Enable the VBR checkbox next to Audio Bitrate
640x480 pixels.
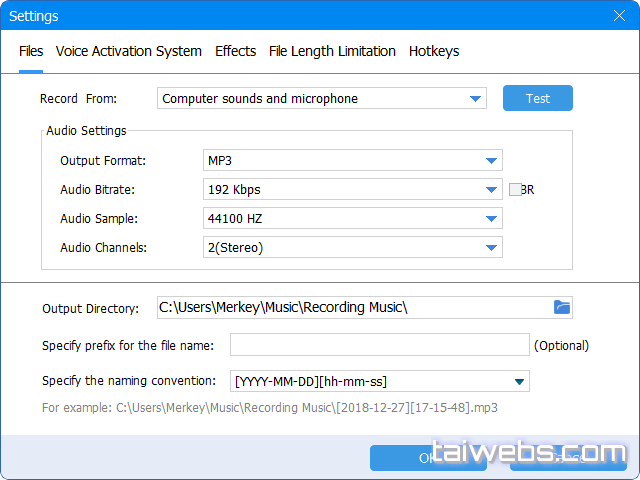pyautogui.click(x=515, y=189)
